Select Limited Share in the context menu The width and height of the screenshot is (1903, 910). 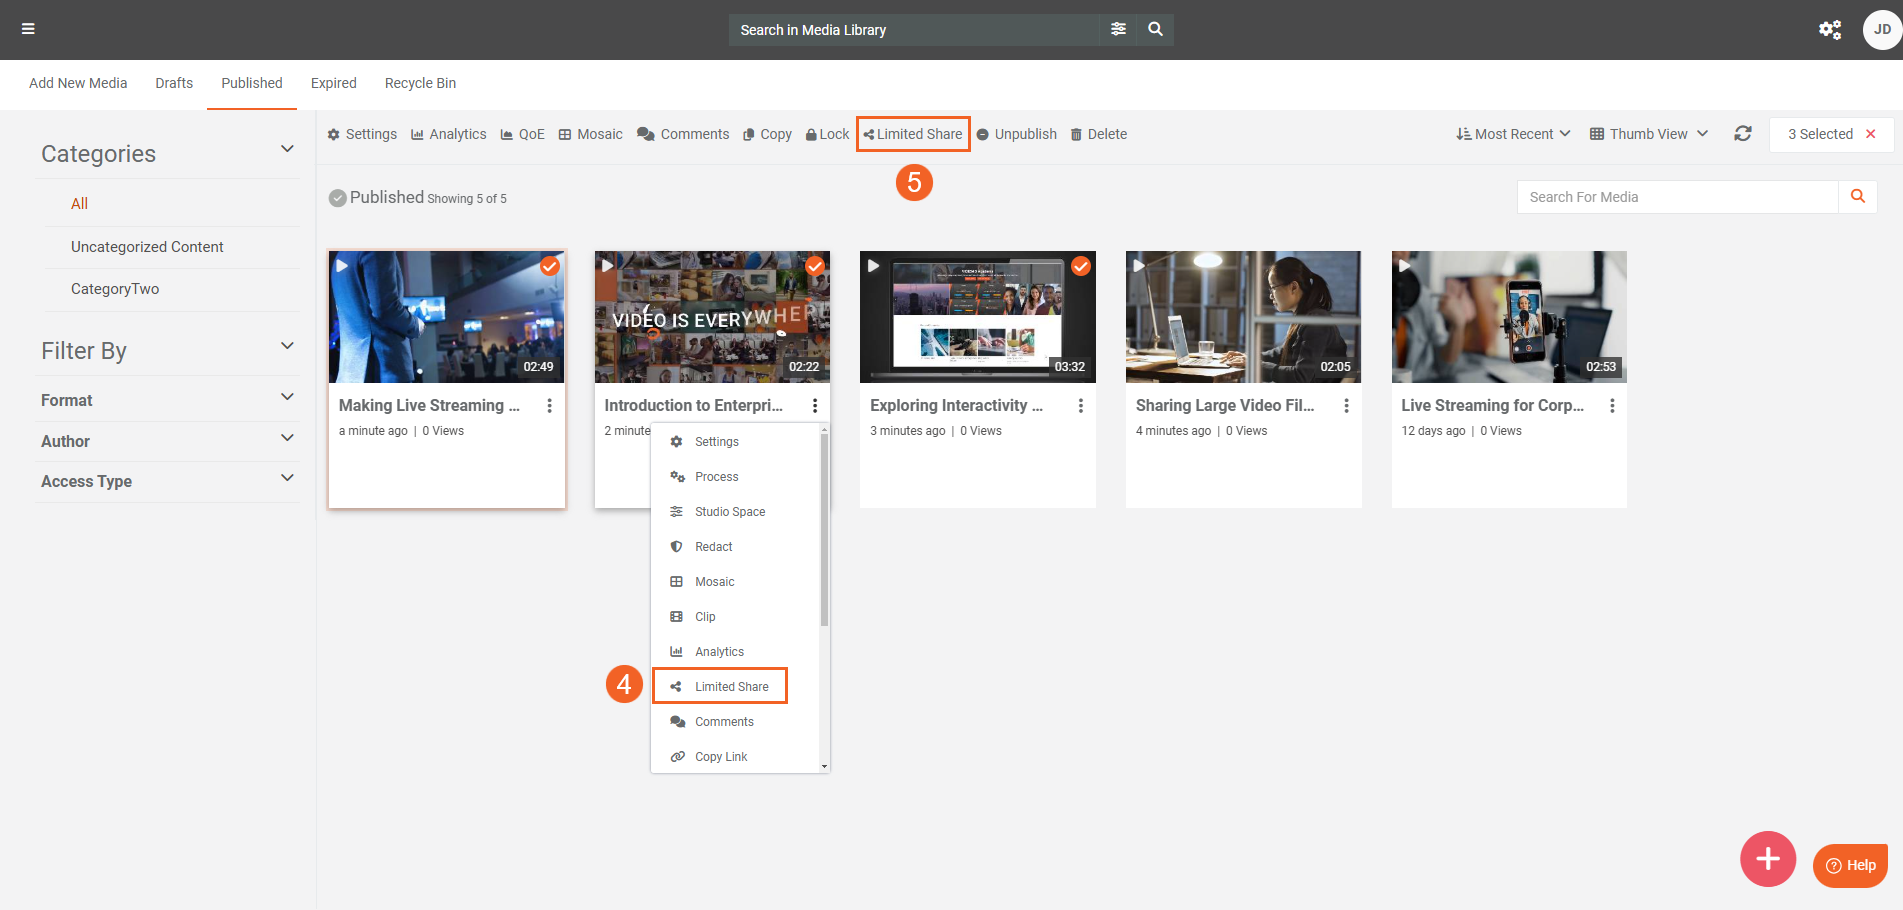coord(731,687)
